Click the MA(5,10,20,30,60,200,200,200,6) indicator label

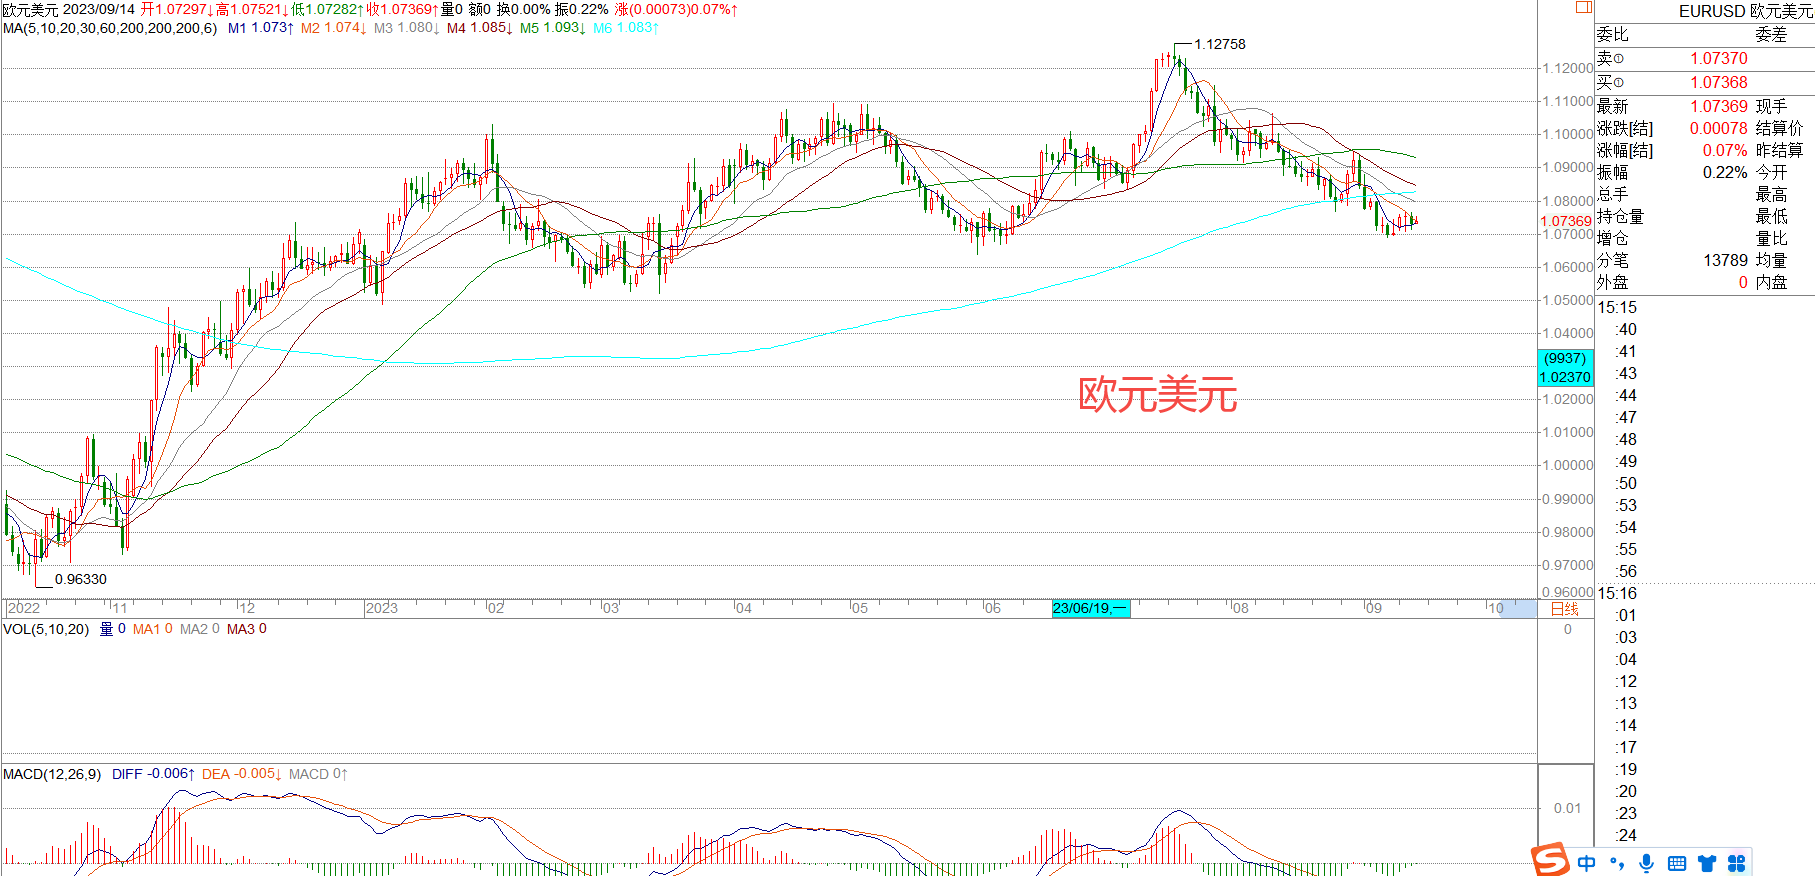point(110,28)
